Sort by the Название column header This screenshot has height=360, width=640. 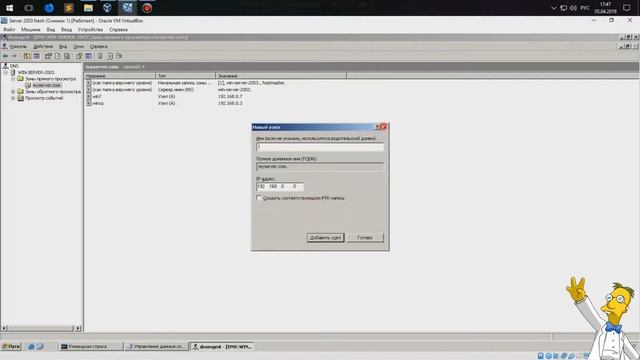[120, 76]
